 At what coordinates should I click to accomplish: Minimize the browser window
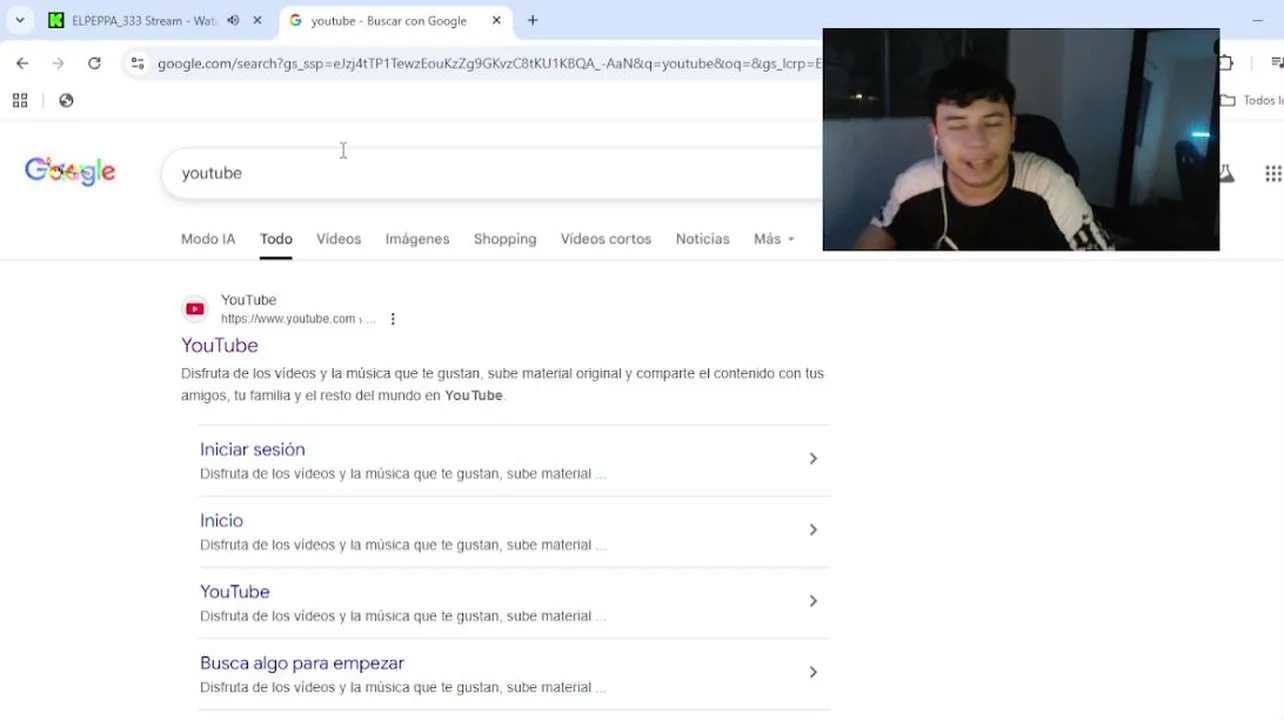1258,20
